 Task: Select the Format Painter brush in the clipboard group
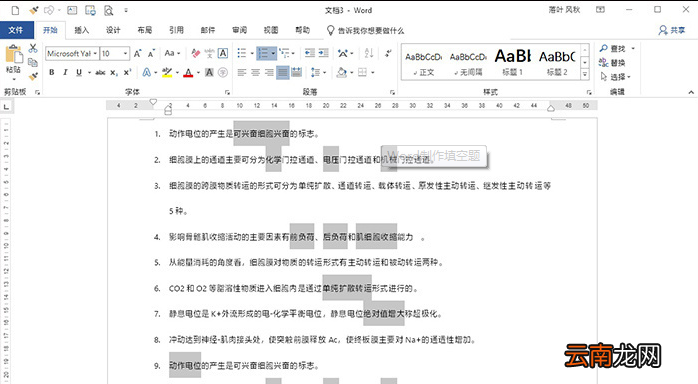pos(33,77)
